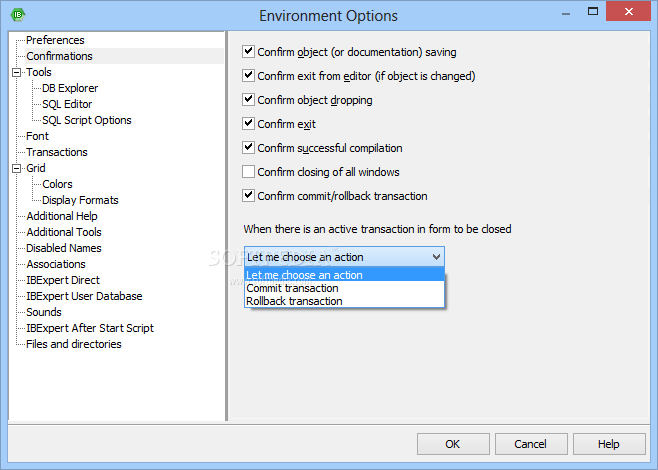The width and height of the screenshot is (658, 470).
Task: Click the OK button
Action: 453,444
